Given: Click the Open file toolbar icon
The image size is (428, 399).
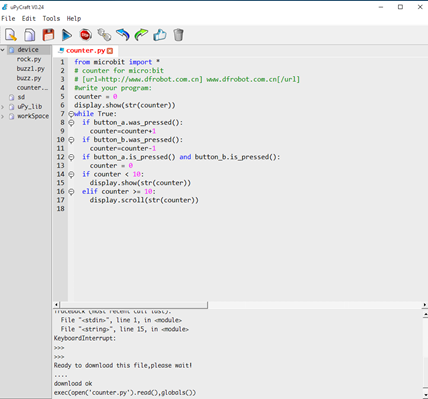Looking at the screenshot, I should pyautogui.click(x=29, y=35).
